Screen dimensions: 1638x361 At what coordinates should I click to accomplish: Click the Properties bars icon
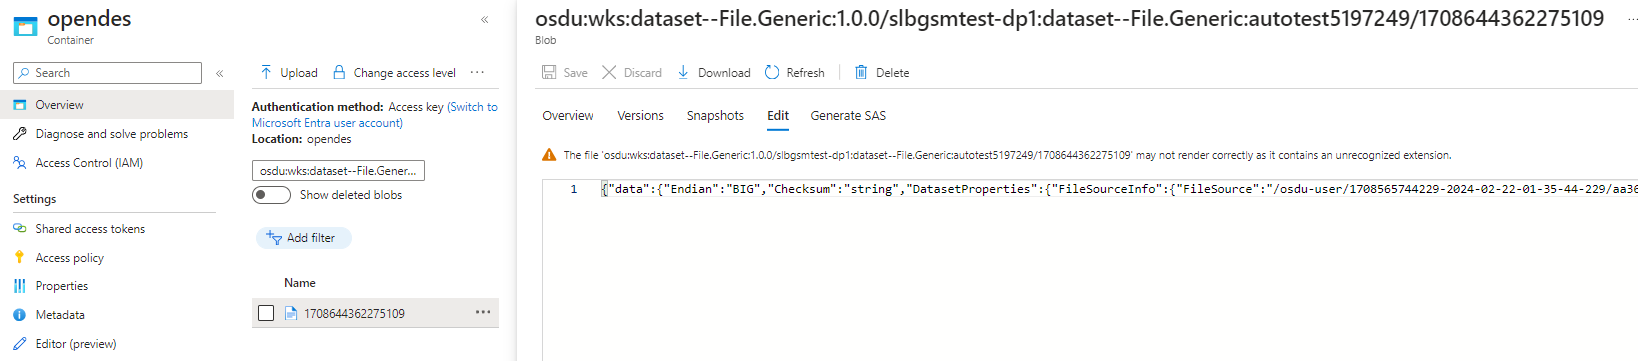[x=20, y=286]
